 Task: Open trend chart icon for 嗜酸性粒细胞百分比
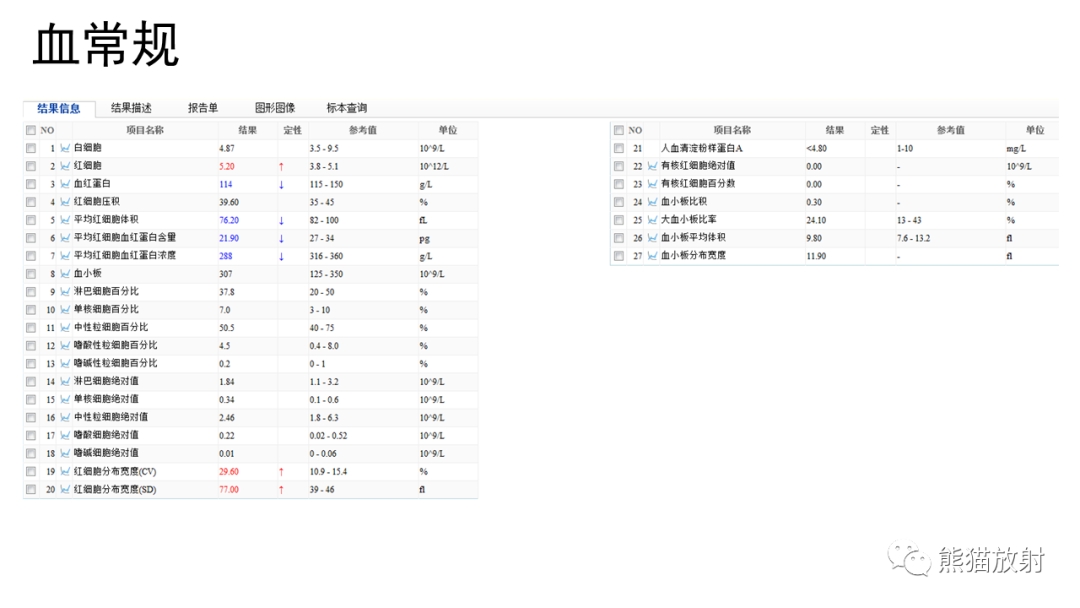click(65, 346)
